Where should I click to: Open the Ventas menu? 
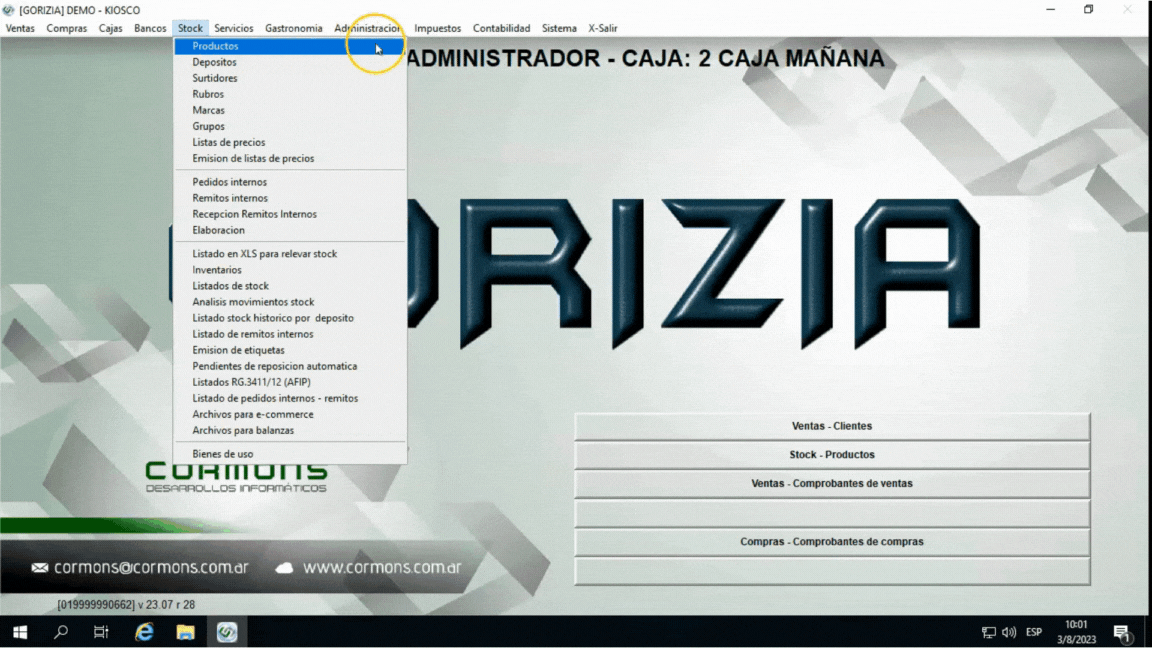tap(20, 28)
